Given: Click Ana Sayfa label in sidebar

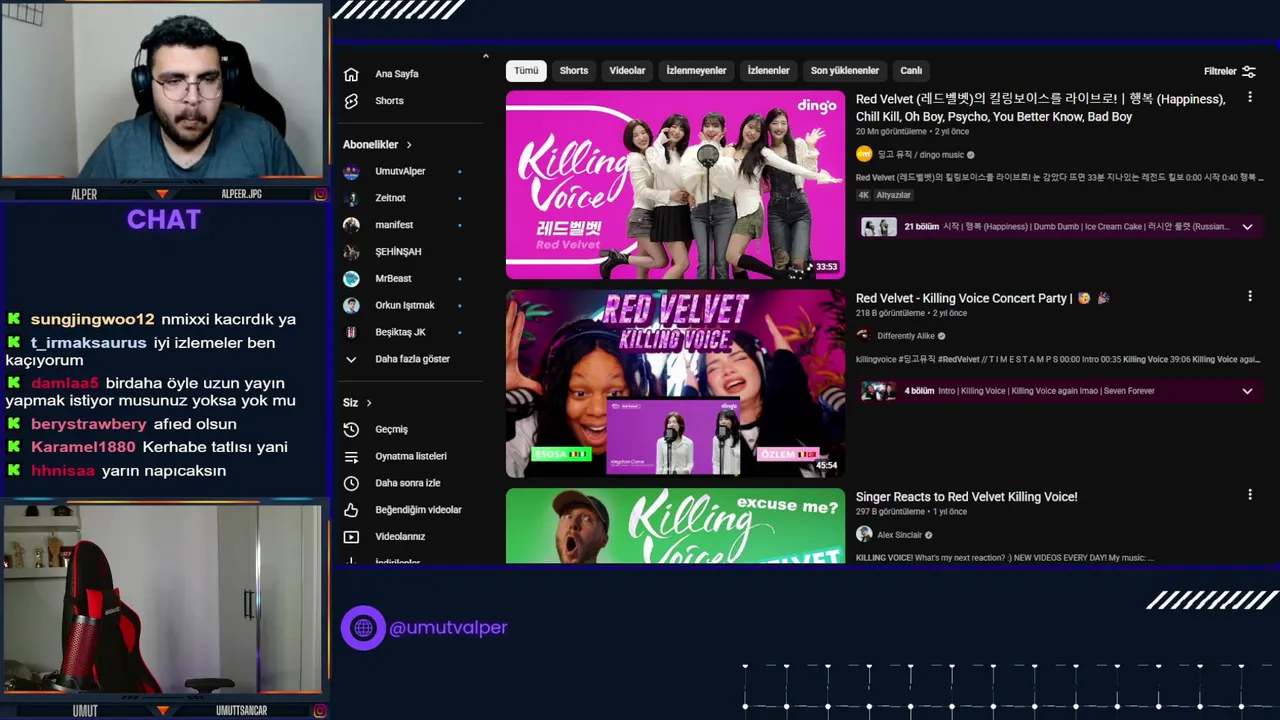Looking at the screenshot, I should click(x=397, y=74).
